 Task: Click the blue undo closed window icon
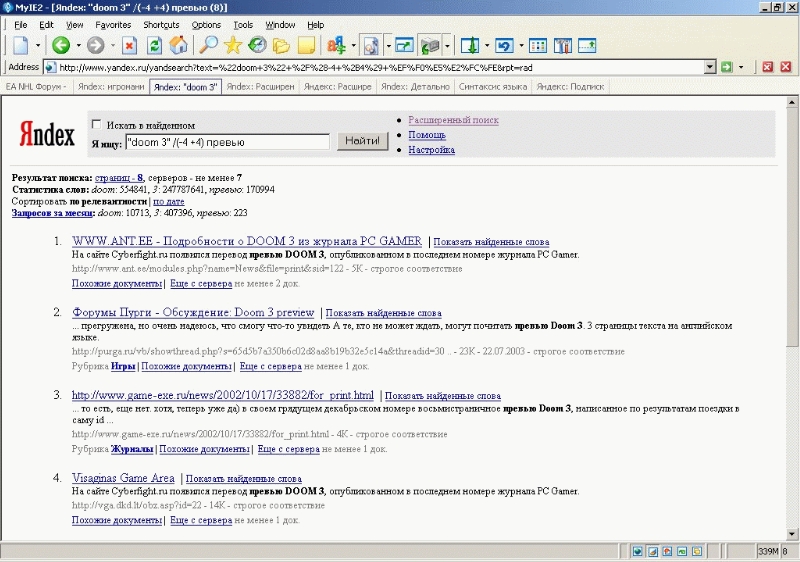pyautogui.click(x=504, y=45)
